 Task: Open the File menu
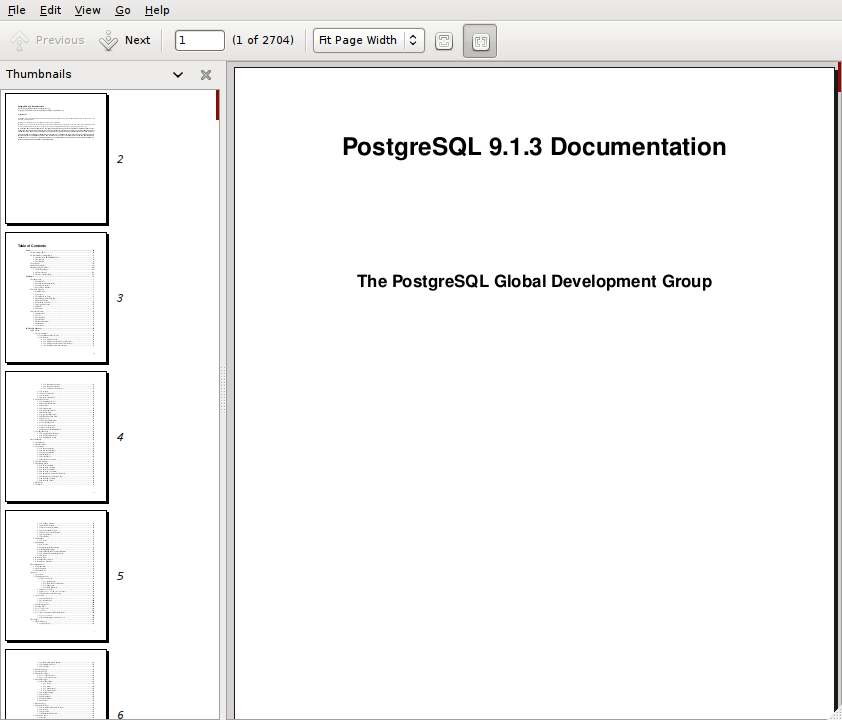click(x=17, y=10)
